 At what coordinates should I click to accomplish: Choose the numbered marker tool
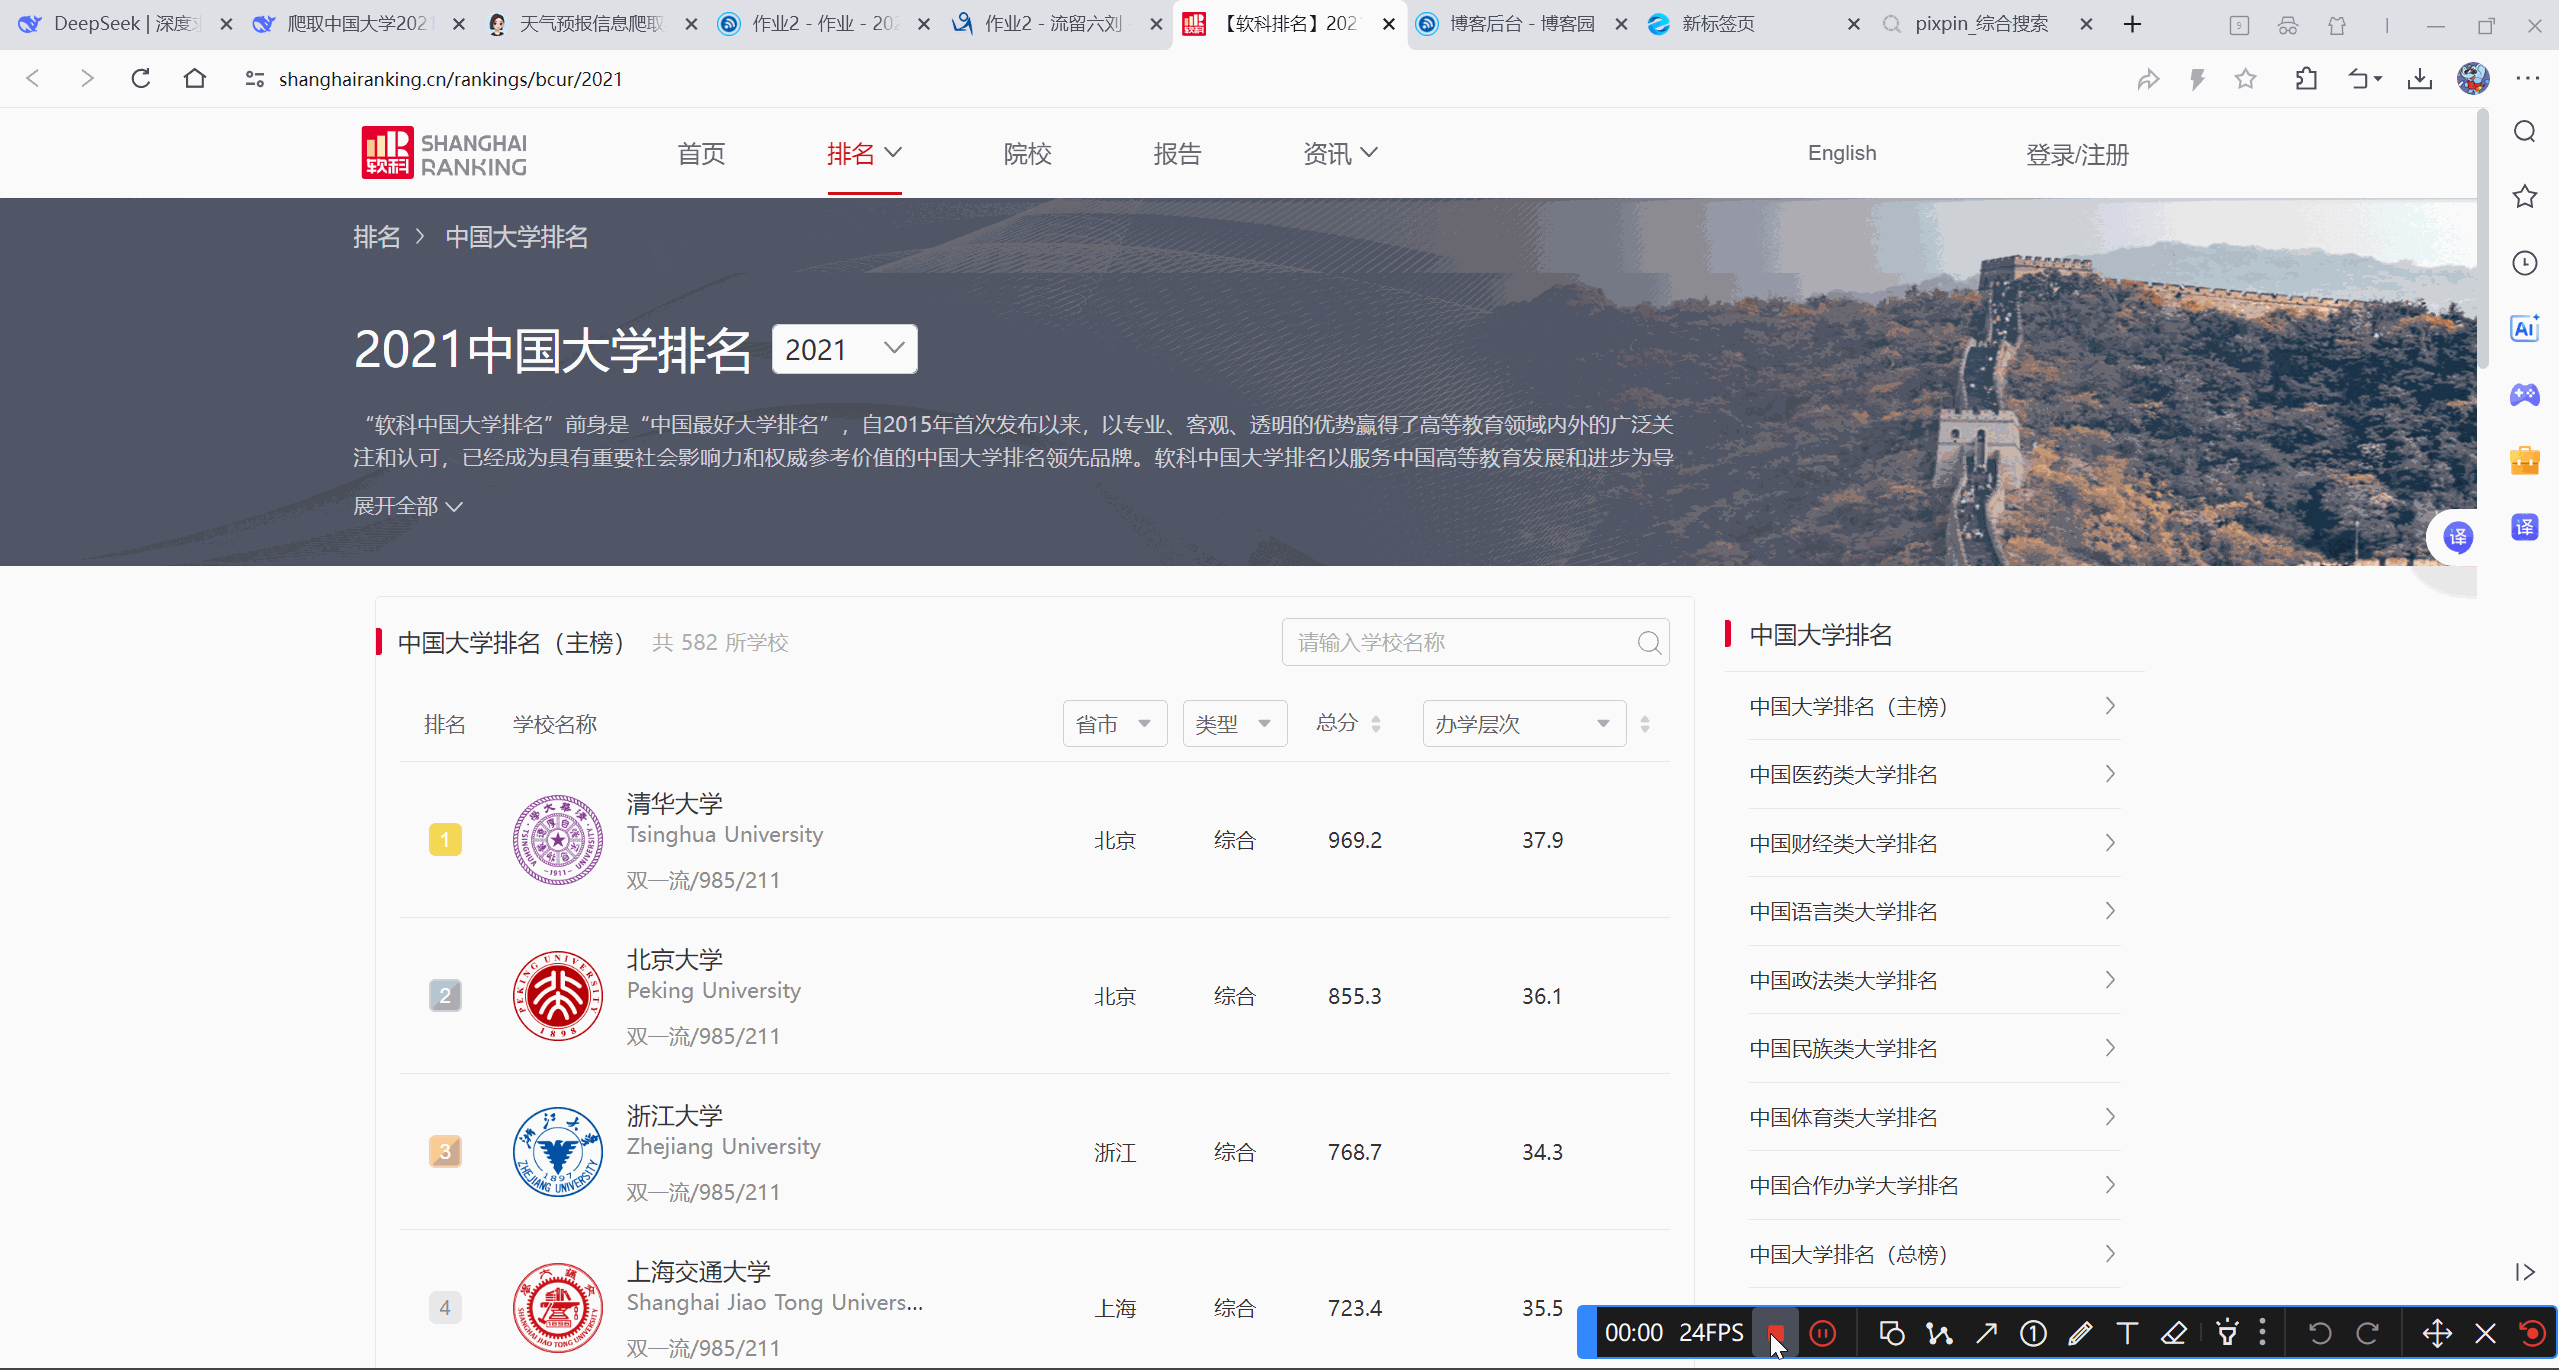point(2033,1333)
